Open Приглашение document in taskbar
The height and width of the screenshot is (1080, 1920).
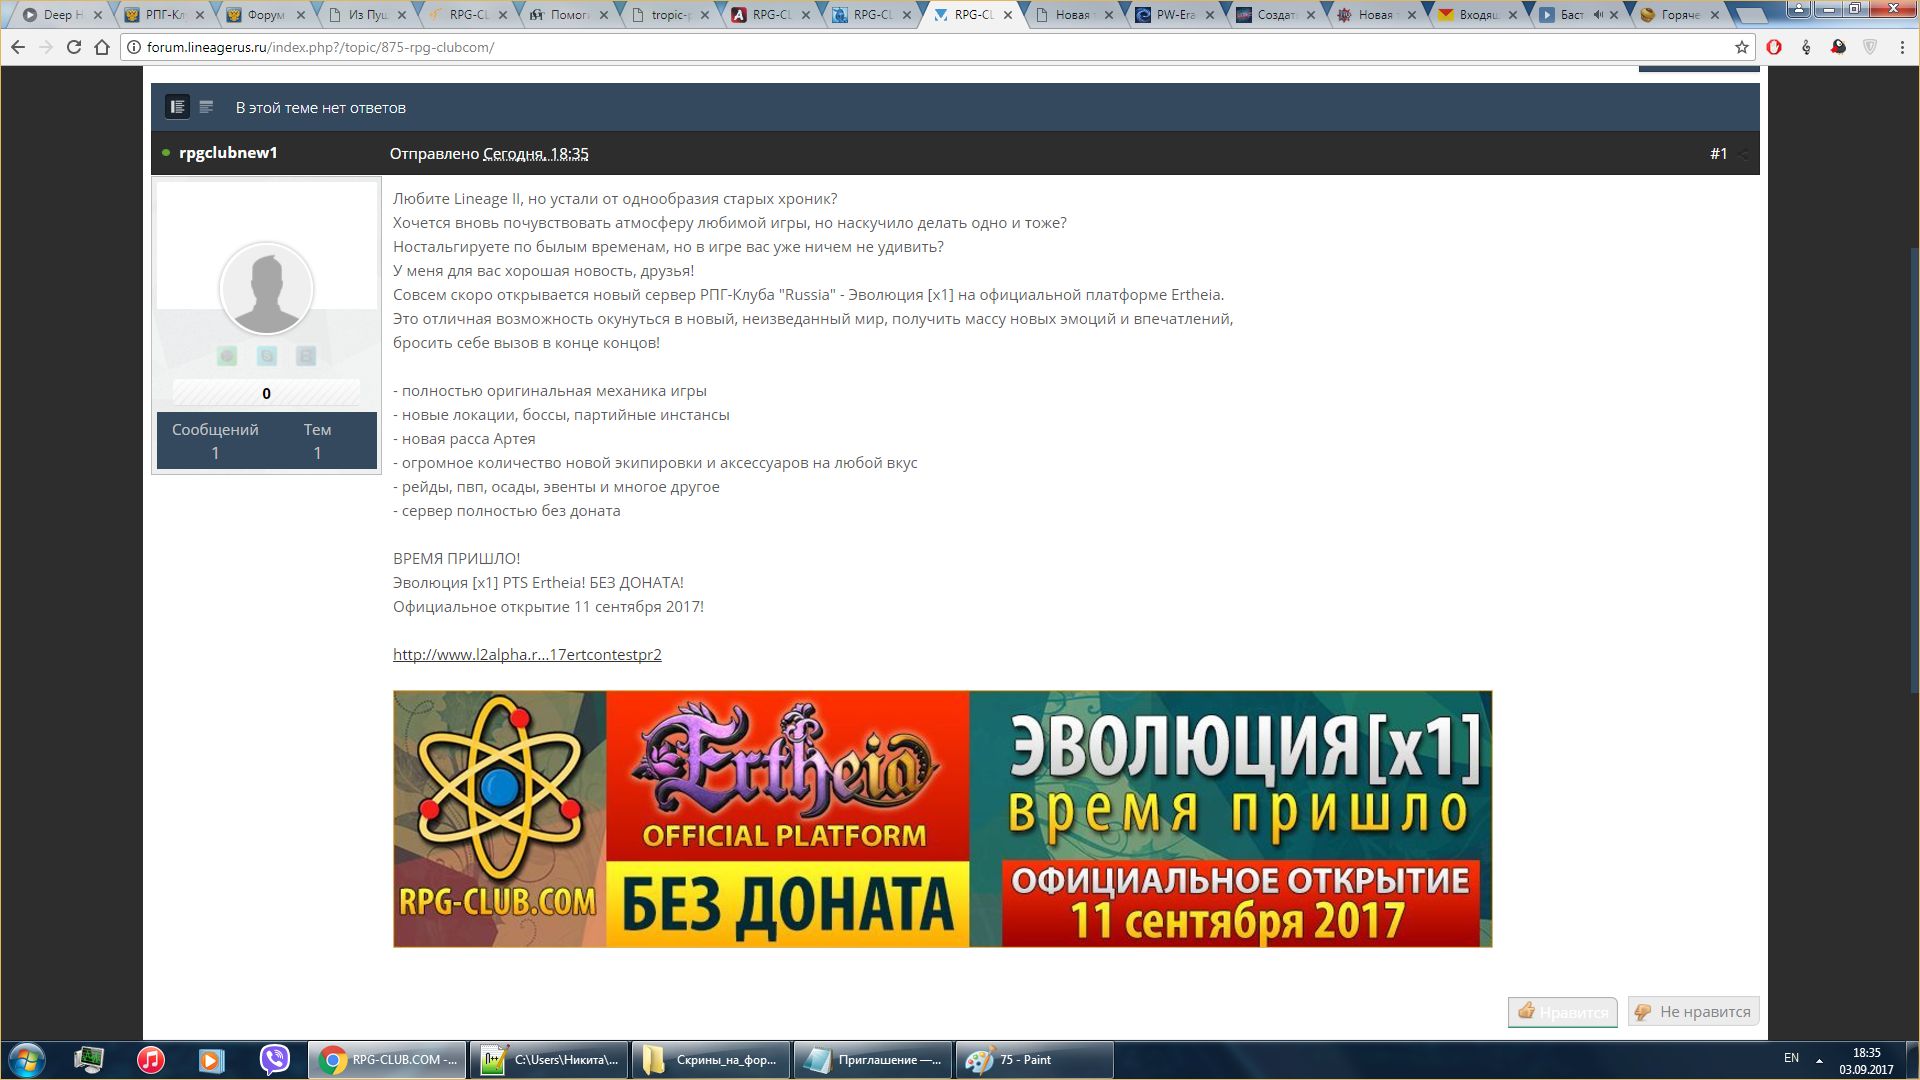[x=873, y=1060]
